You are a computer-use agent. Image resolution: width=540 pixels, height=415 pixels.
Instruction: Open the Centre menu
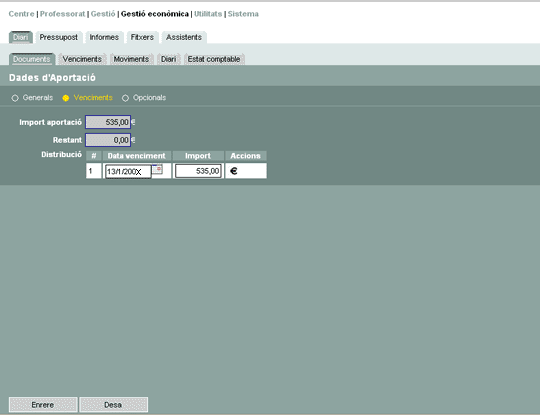(x=21, y=14)
